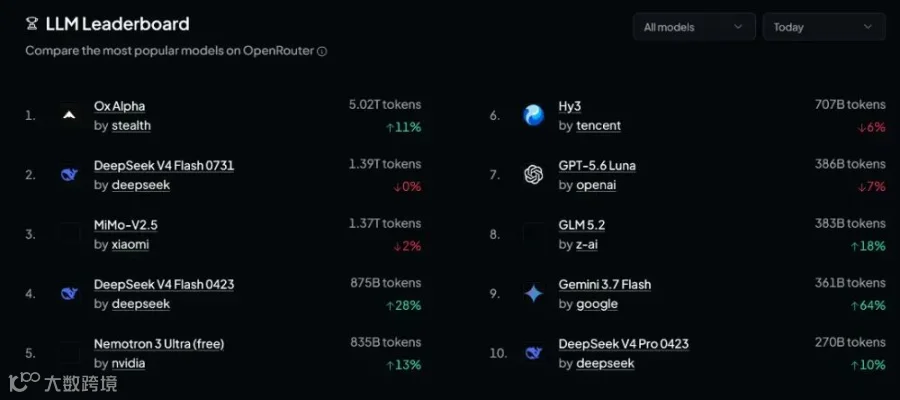Open the Gemini 3.7 Flash link
The height and width of the screenshot is (400, 900).
(605, 284)
